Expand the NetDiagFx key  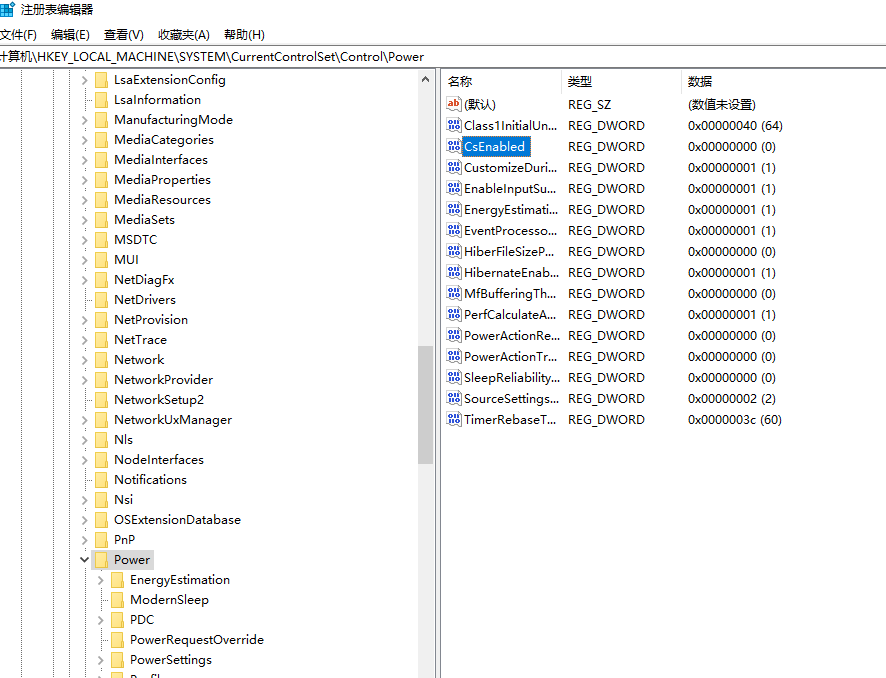tap(85, 280)
